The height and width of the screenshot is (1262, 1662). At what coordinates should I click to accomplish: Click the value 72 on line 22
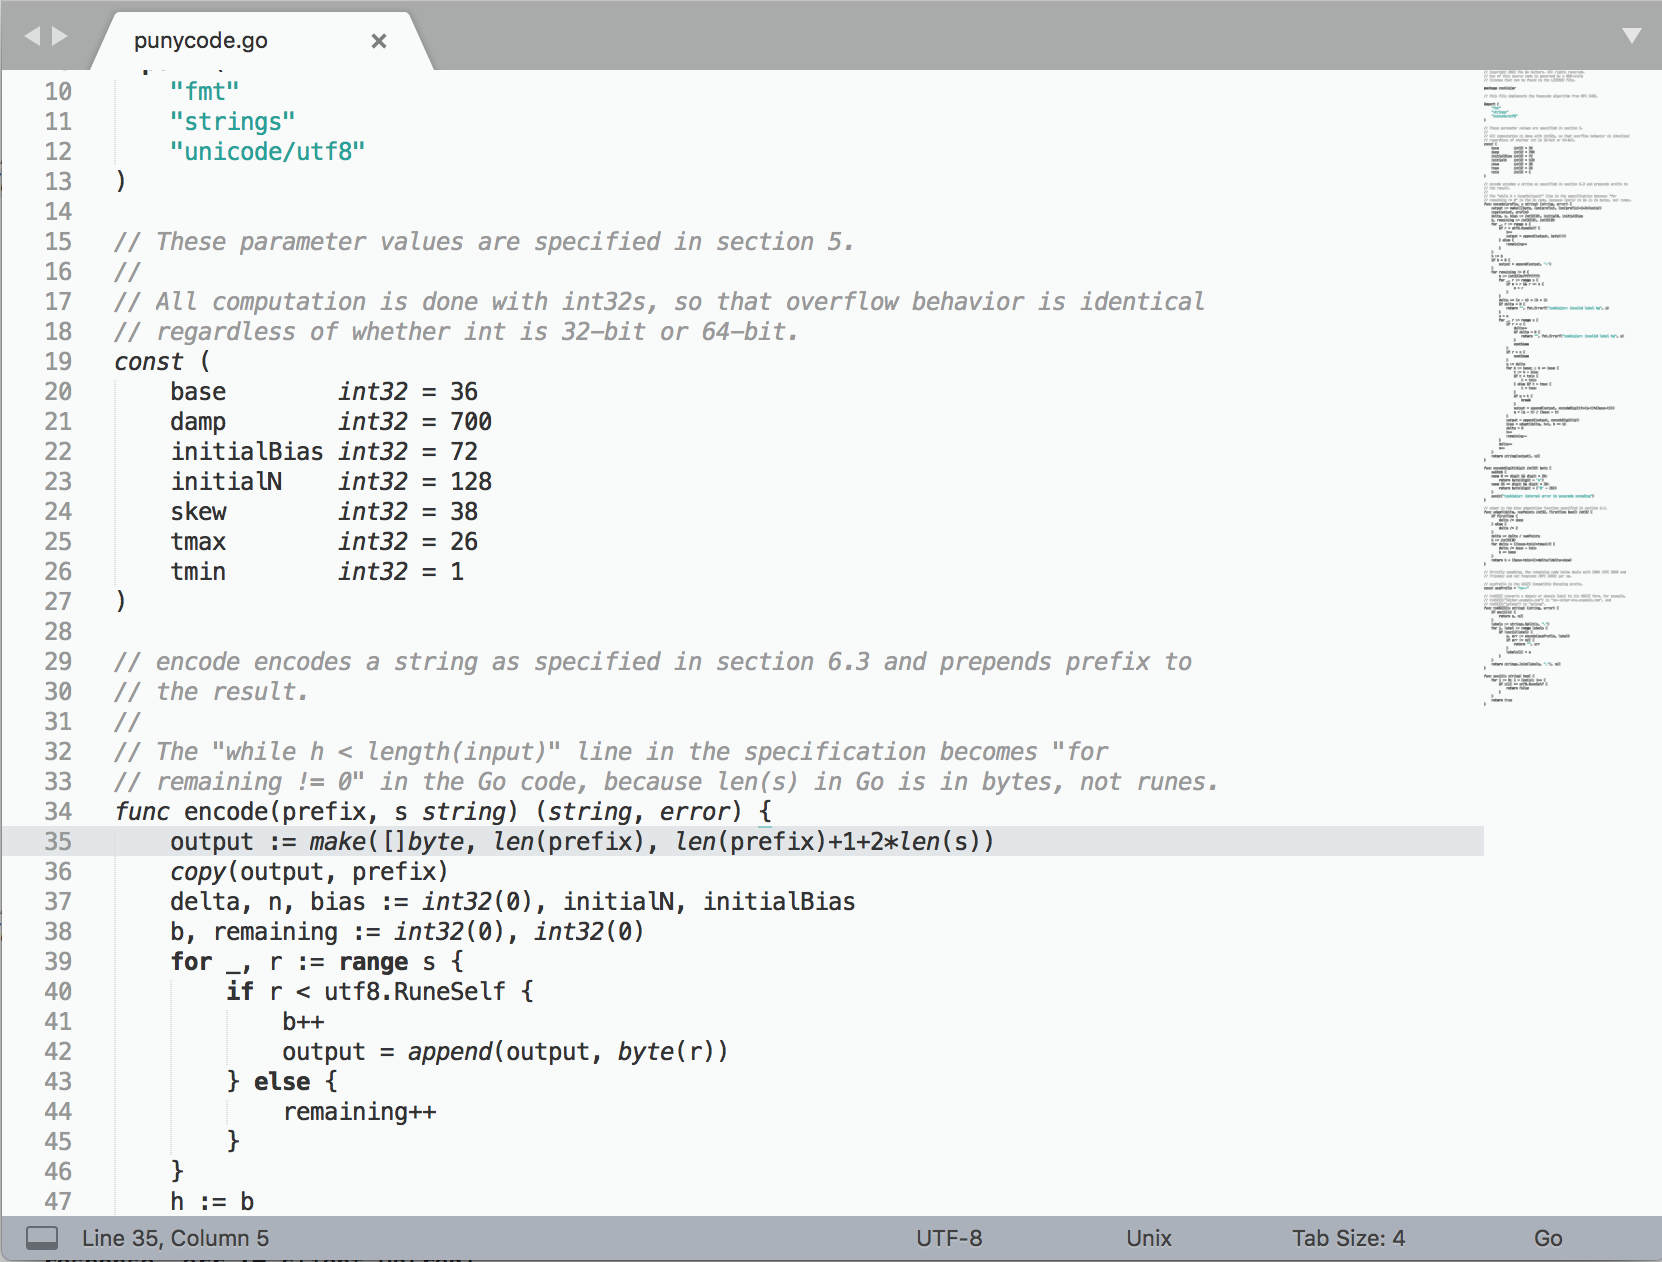tap(464, 452)
